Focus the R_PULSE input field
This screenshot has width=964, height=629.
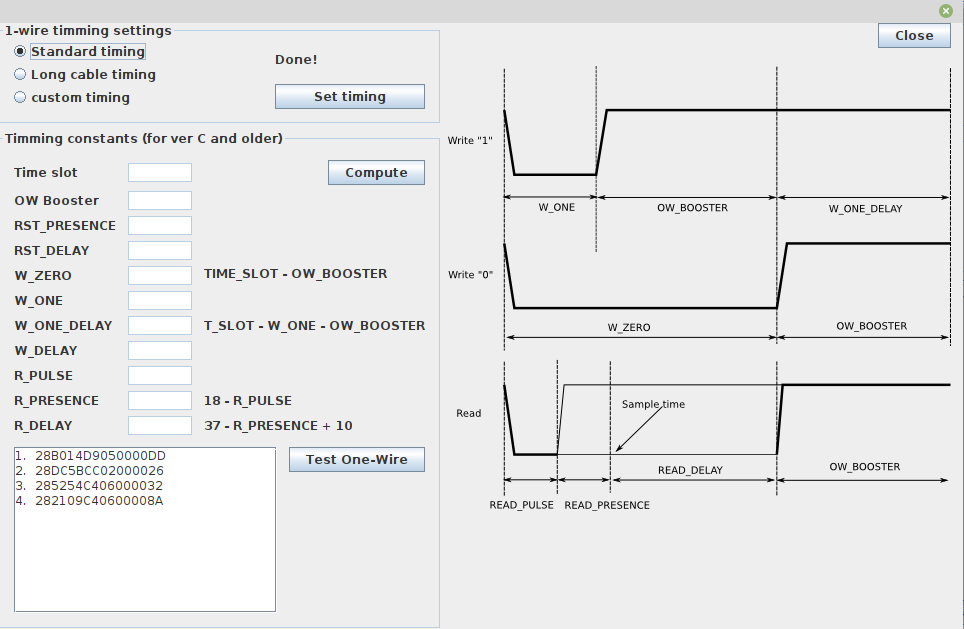pos(160,376)
